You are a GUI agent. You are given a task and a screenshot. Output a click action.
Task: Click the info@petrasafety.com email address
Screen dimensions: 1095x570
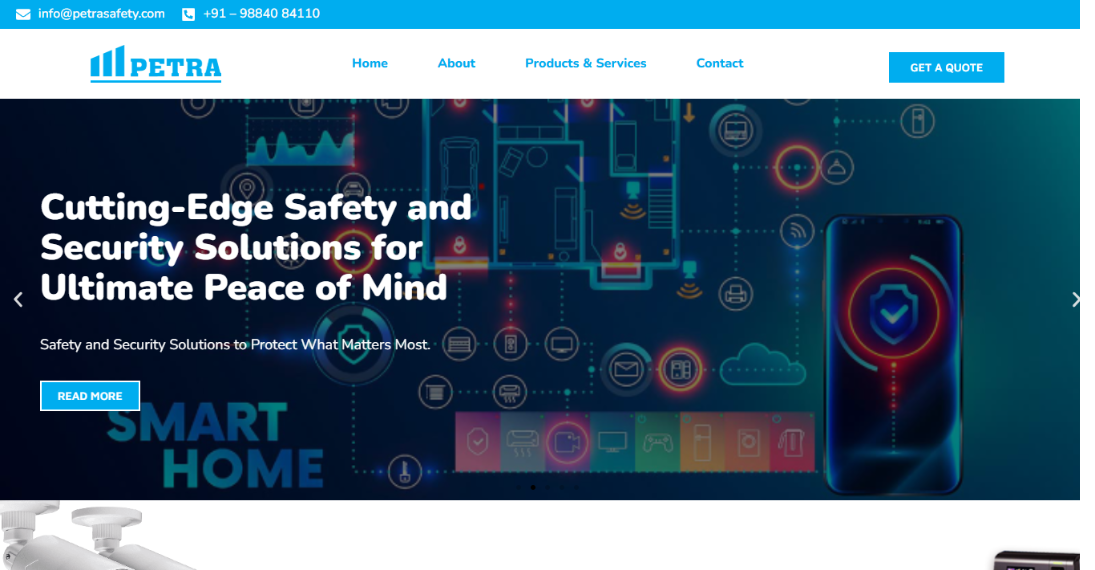[101, 14]
